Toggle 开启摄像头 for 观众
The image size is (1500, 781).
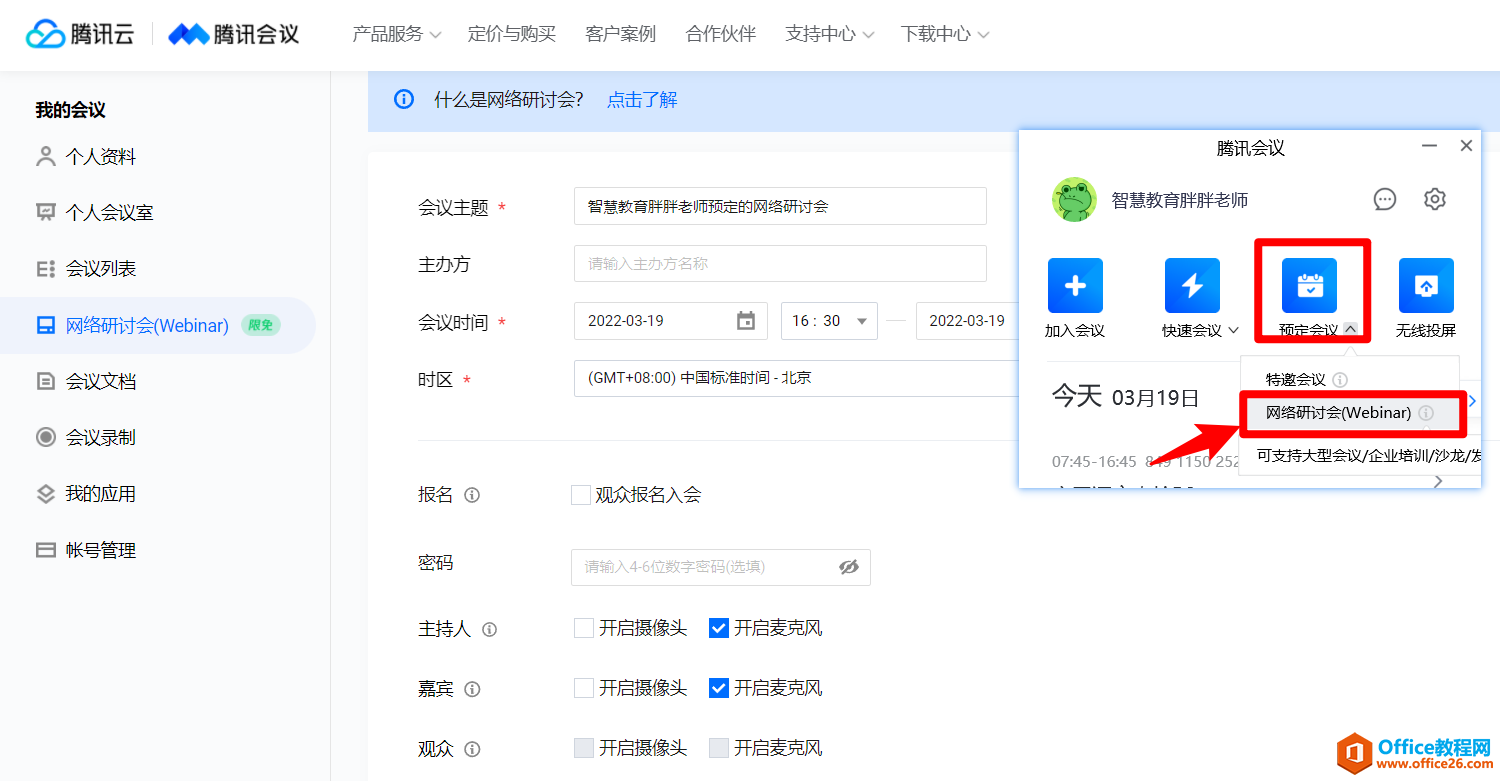click(x=584, y=748)
